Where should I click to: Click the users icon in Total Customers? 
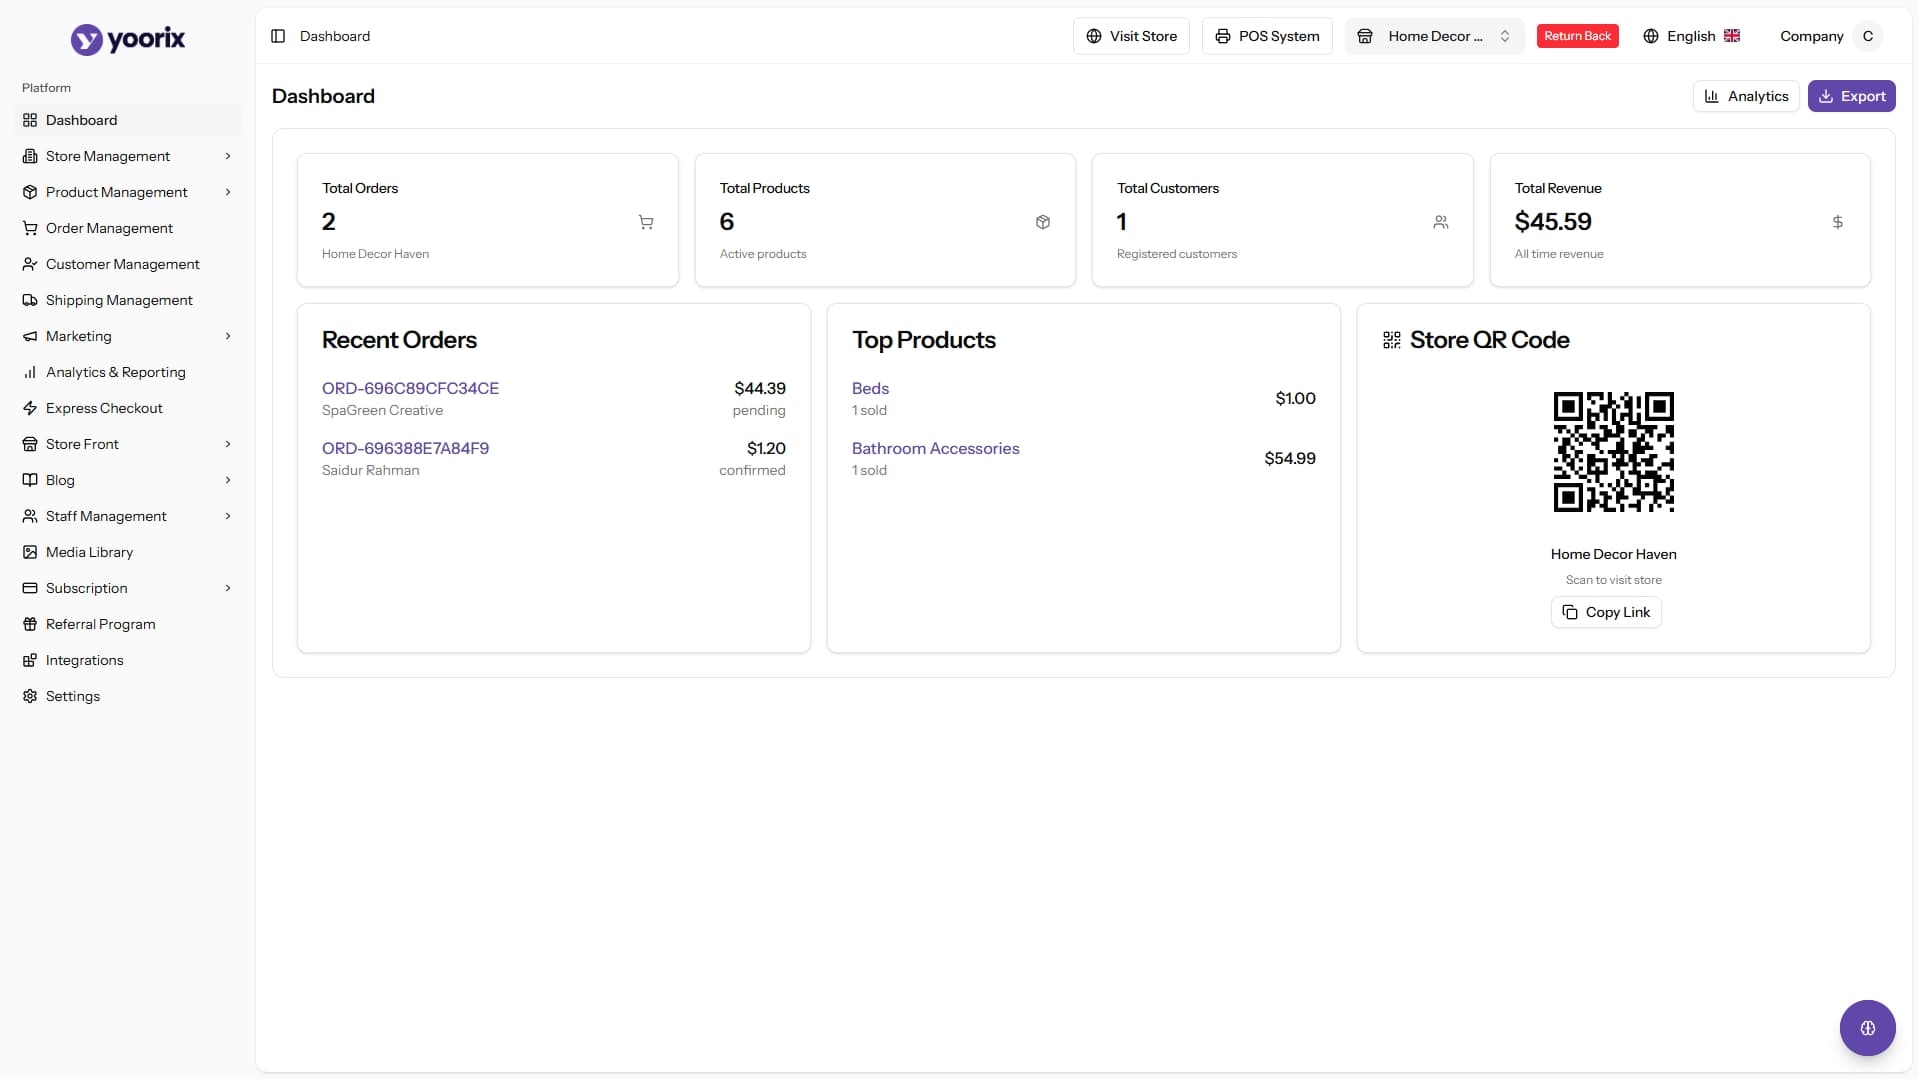(1440, 222)
